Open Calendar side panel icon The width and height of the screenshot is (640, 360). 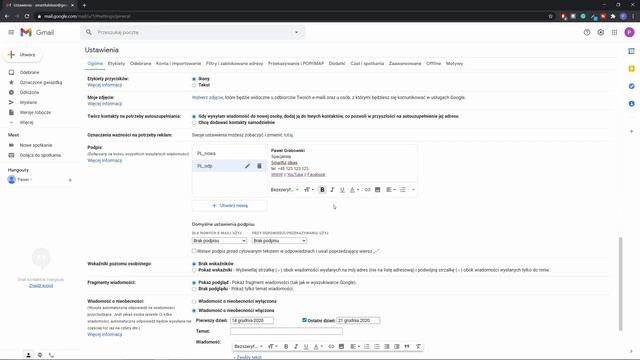click(631, 51)
